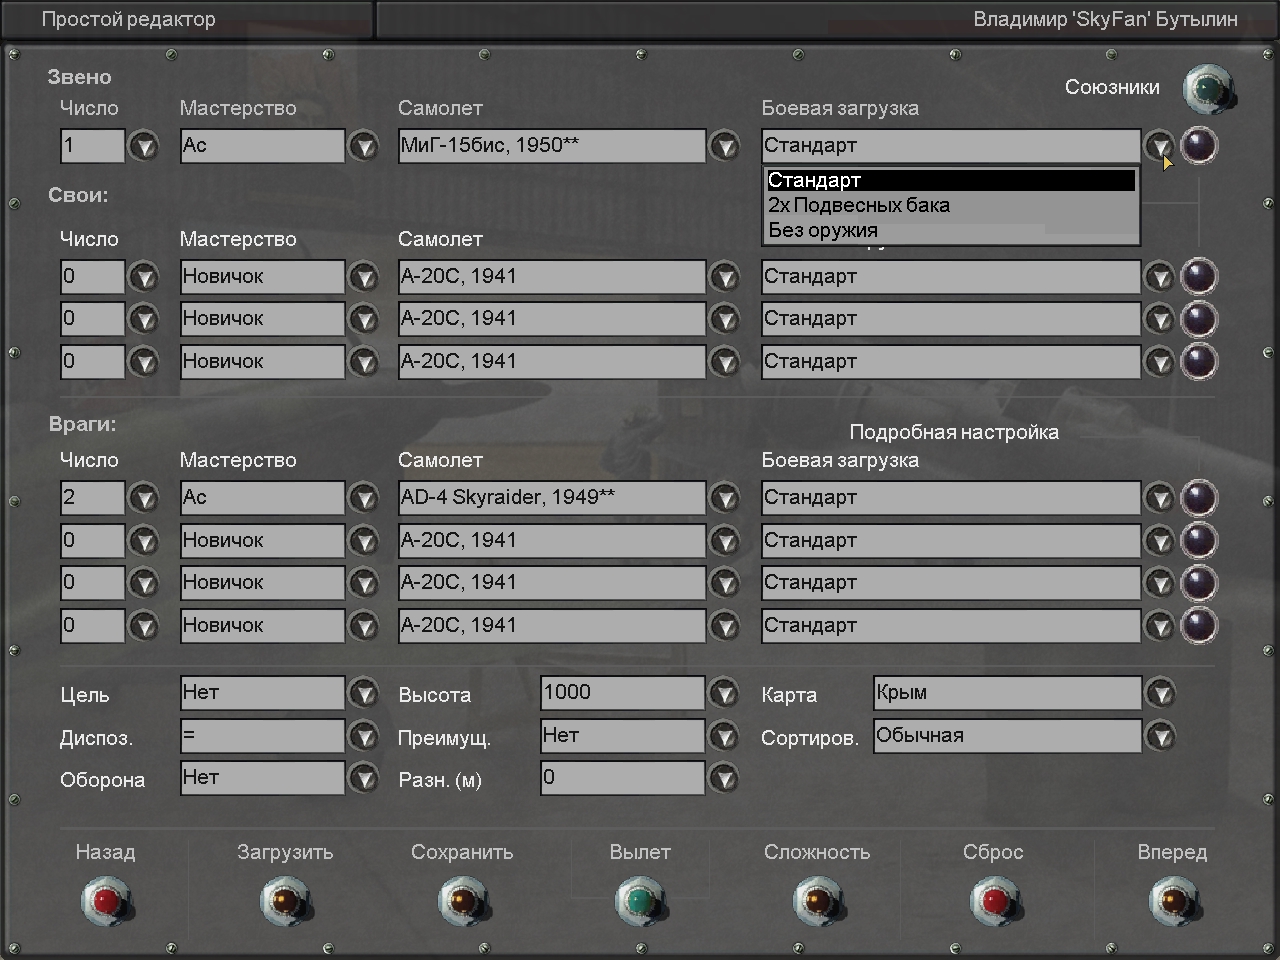This screenshot has height=960, width=1280.
Task: Open the Преимущ. advantage dropdown arrow
Action: (x=724, y=736)
